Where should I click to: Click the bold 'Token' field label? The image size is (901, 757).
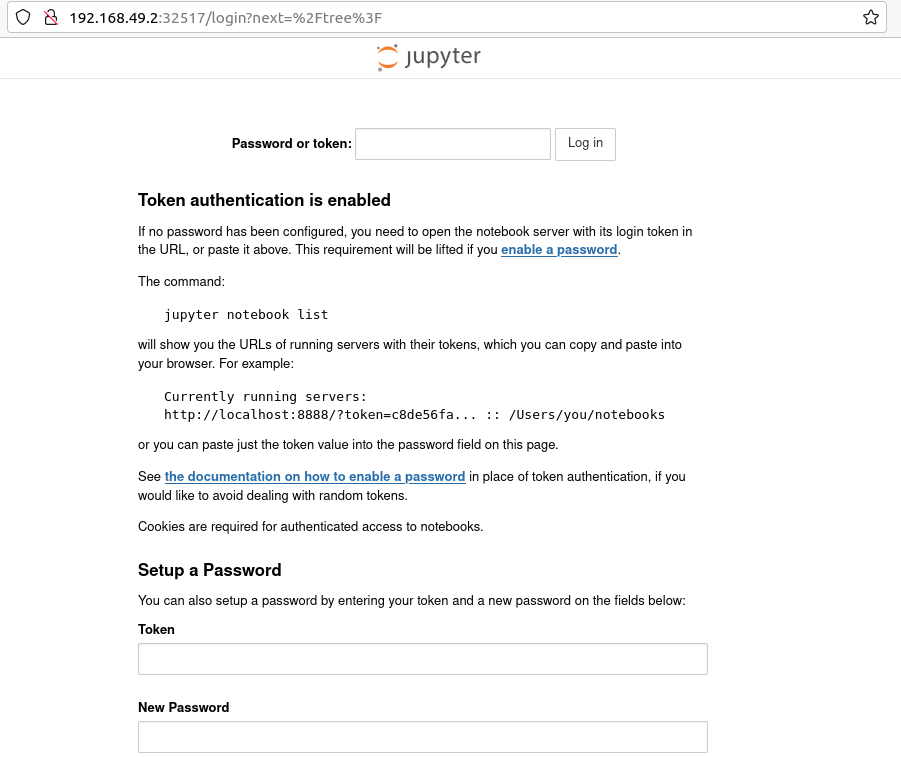(156, 630)
